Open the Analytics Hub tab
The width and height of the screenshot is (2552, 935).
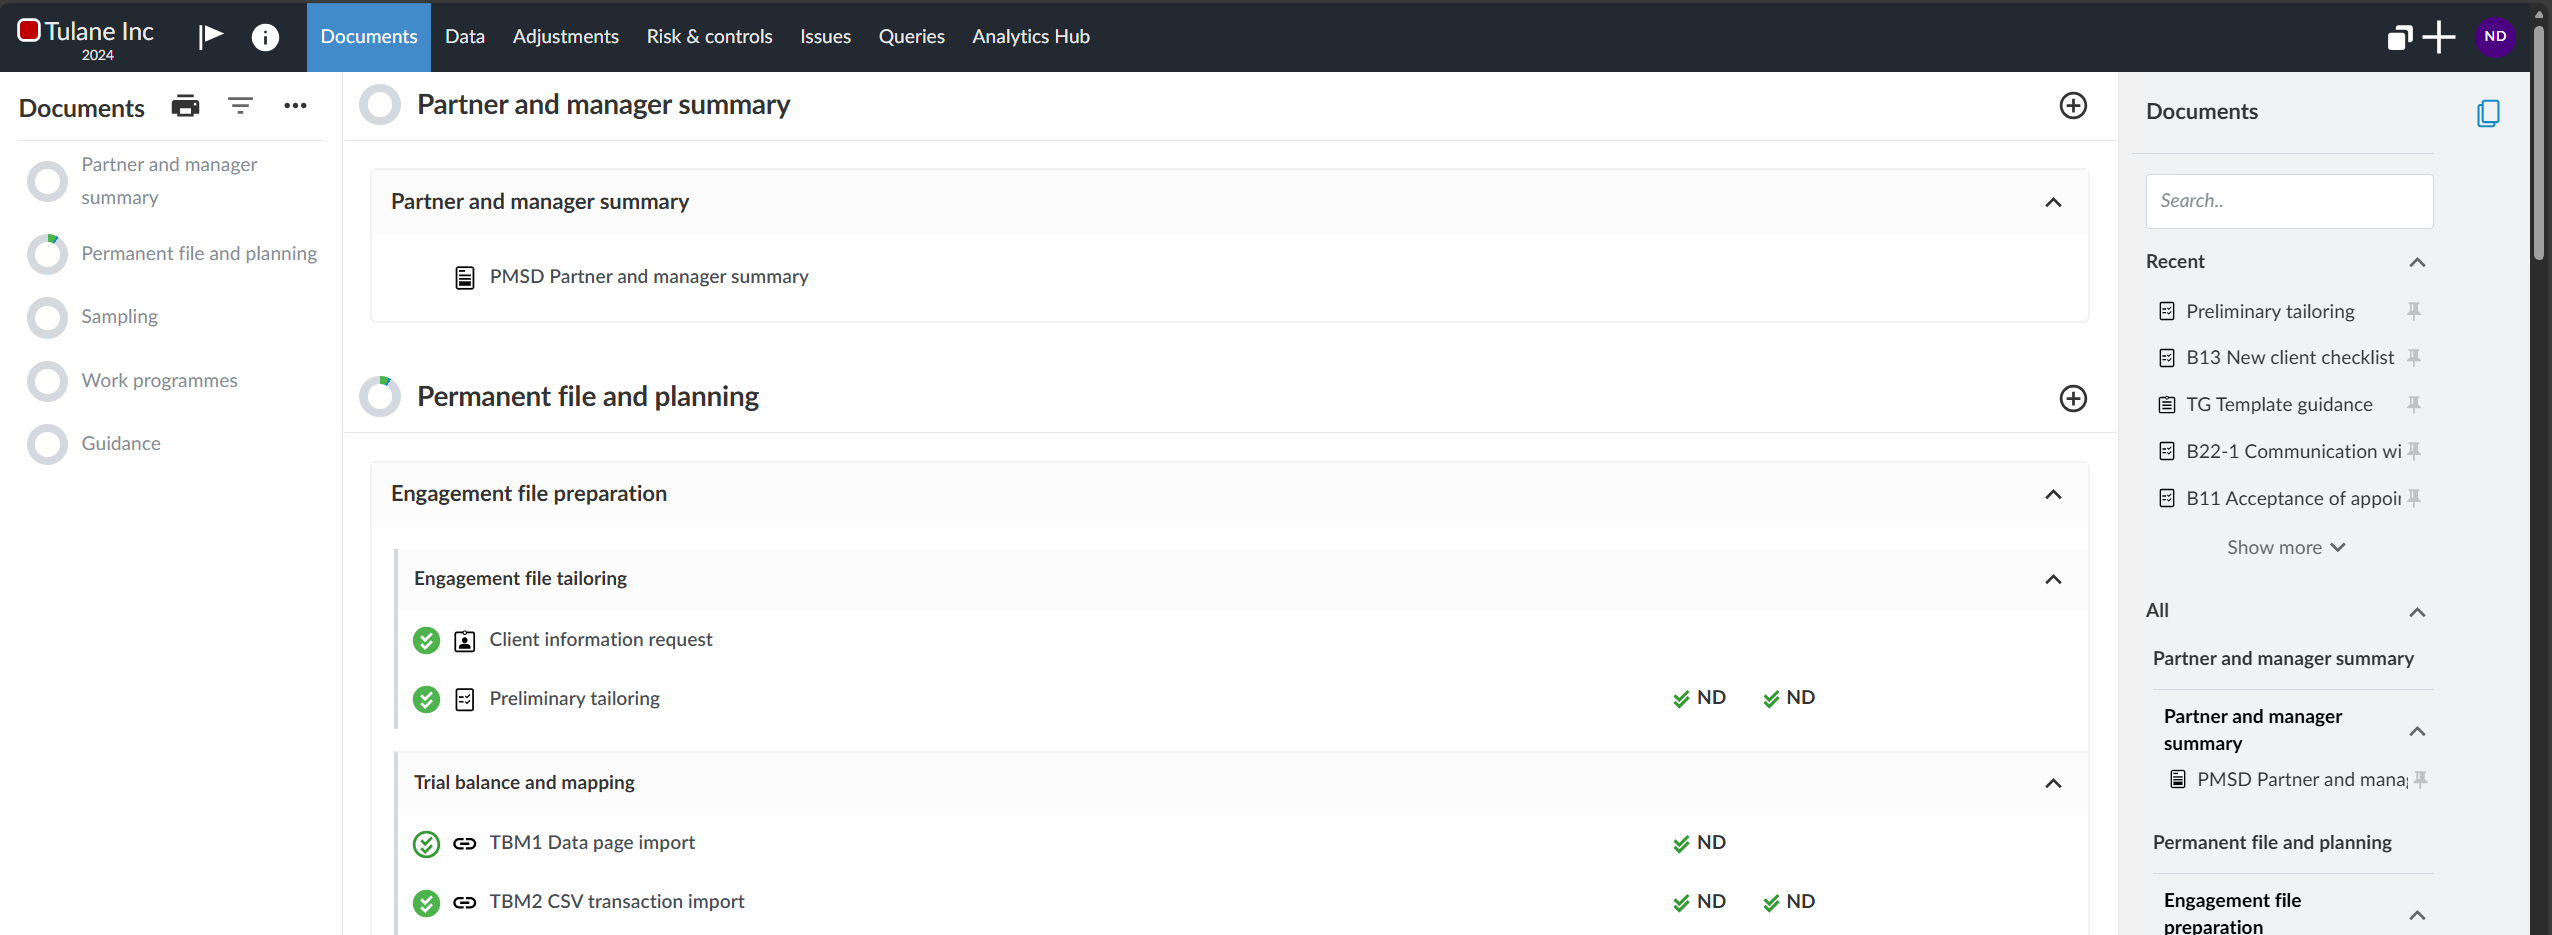[1031, 37]
